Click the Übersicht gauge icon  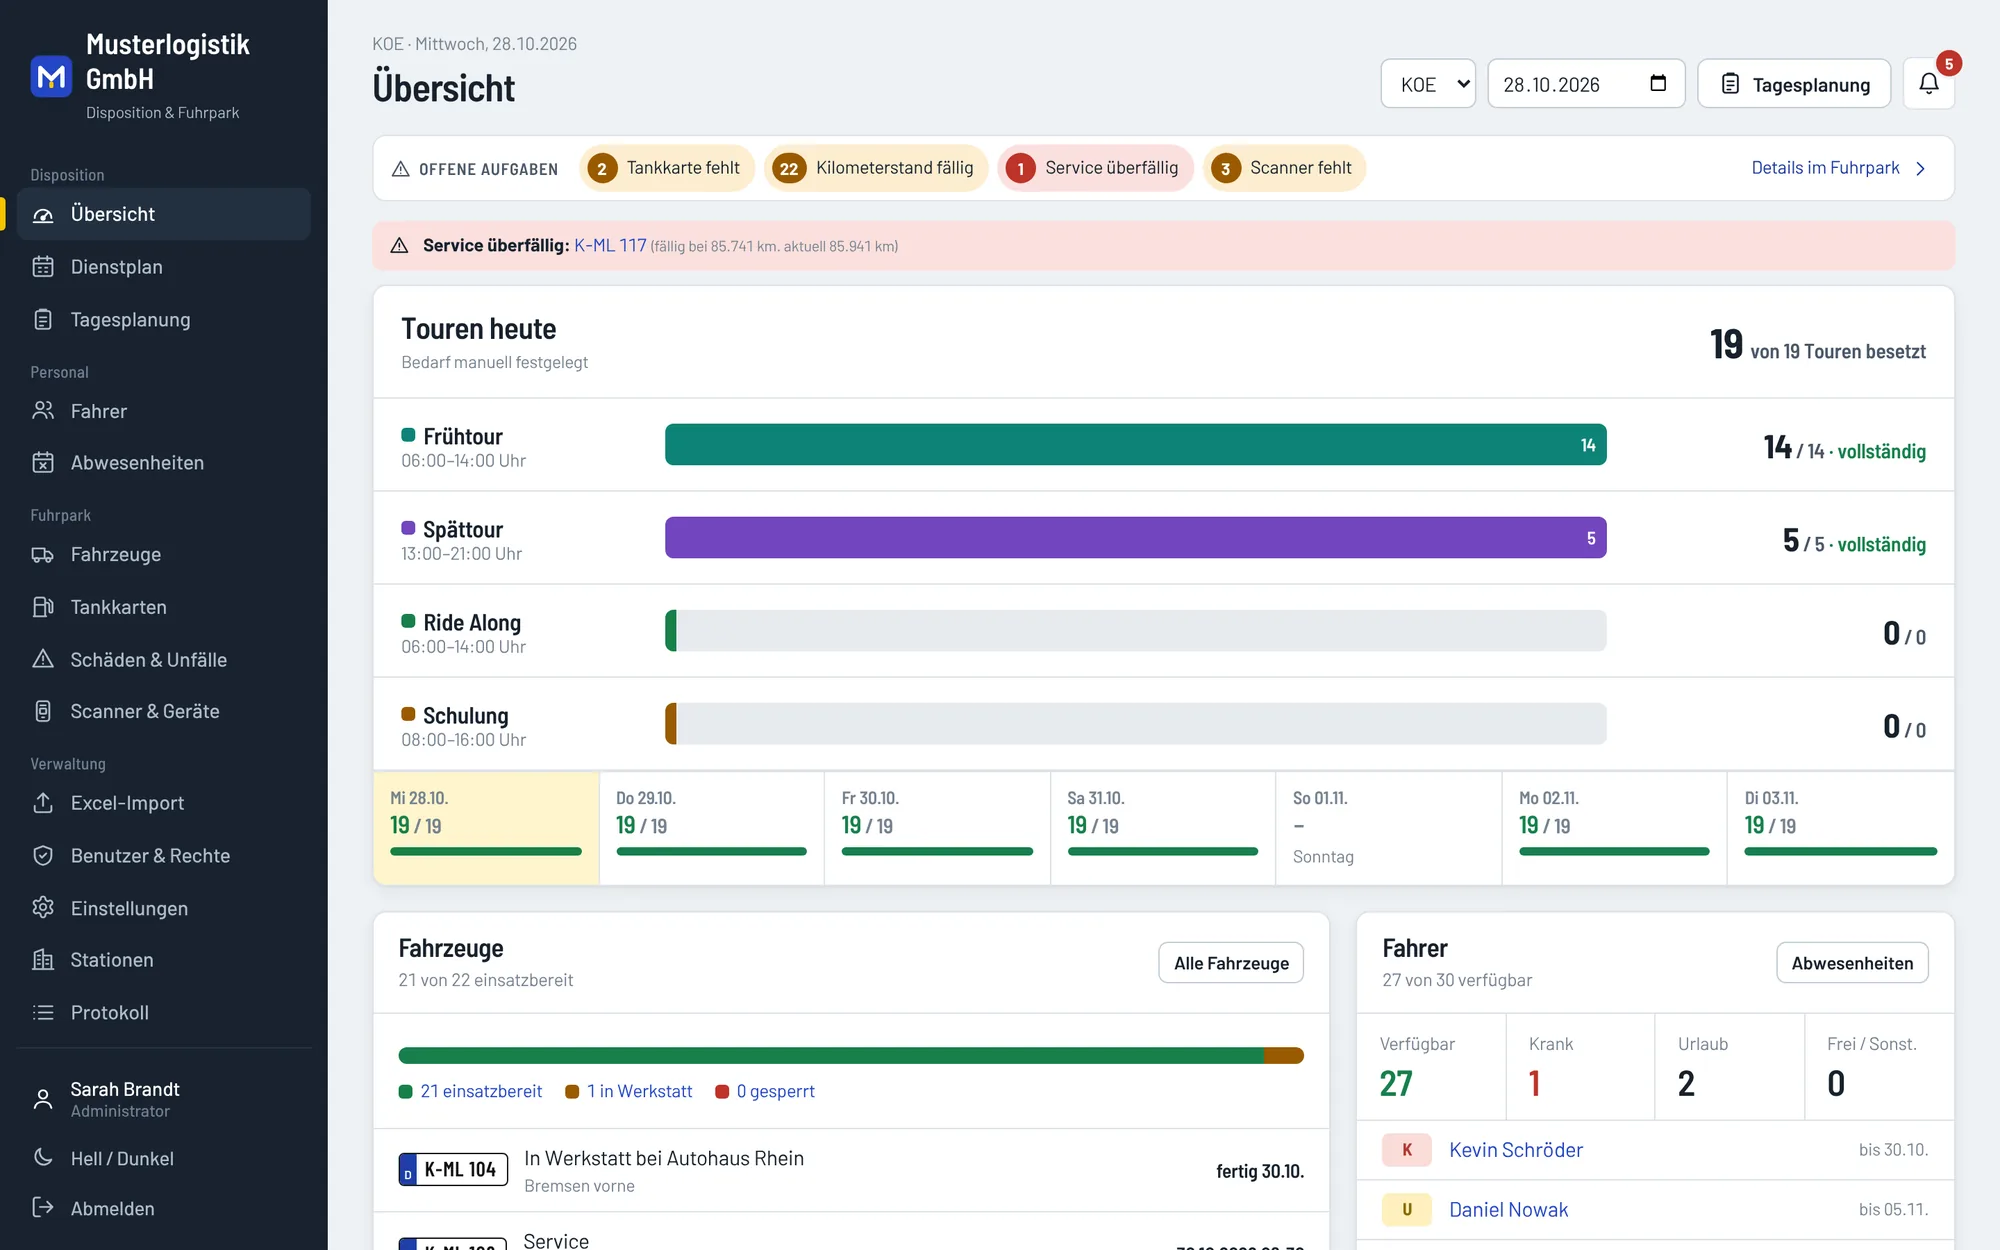point(43,214)
